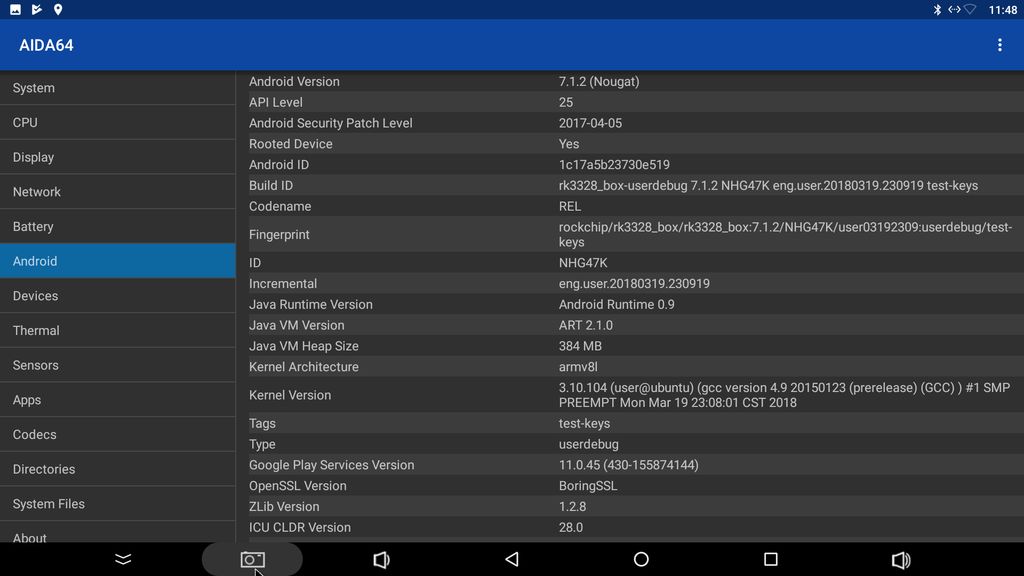Open the Sensors list
The height and width of the screenshot is (576, 1024).
(x=118, y=365)
